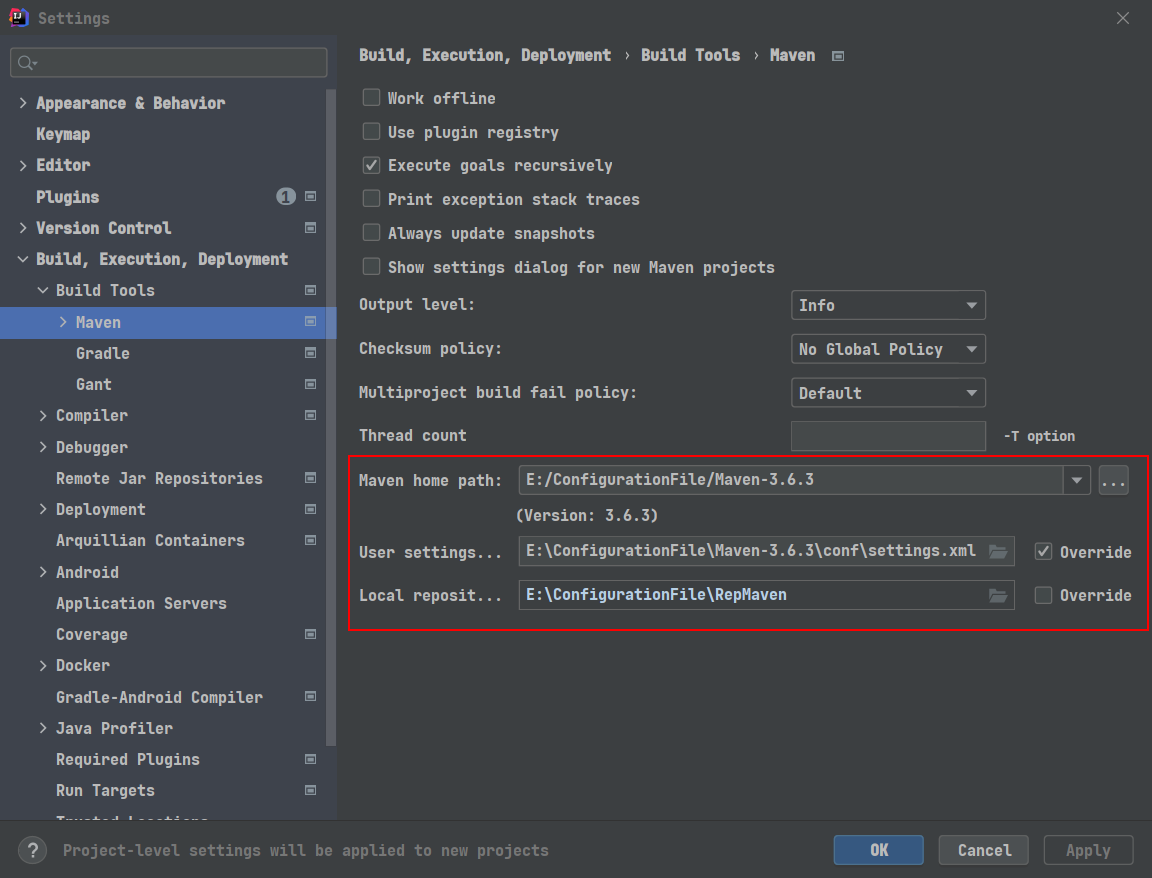The image size is (1152, 878).
Task: Collapse Build, Execution, Deployment section
Action: point(23,259)
